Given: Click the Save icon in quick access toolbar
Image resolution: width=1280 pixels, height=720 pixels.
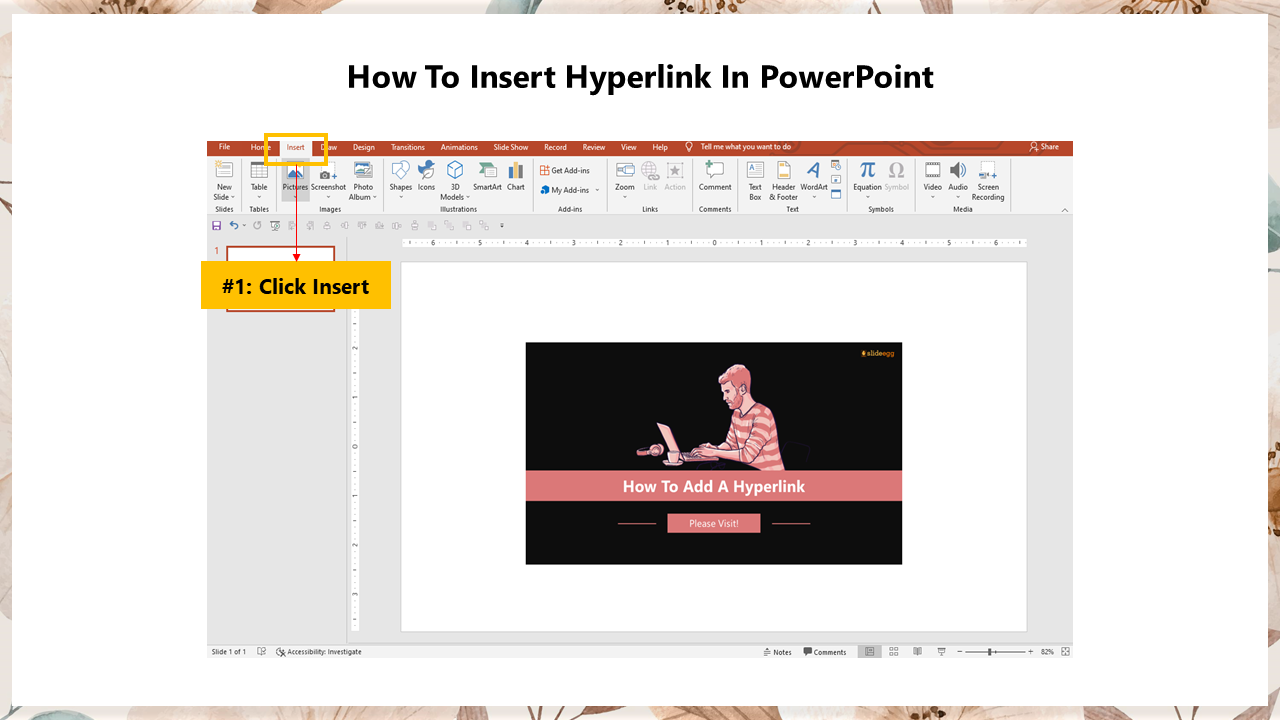Looking at the screenshot, I should pos(217,226).
